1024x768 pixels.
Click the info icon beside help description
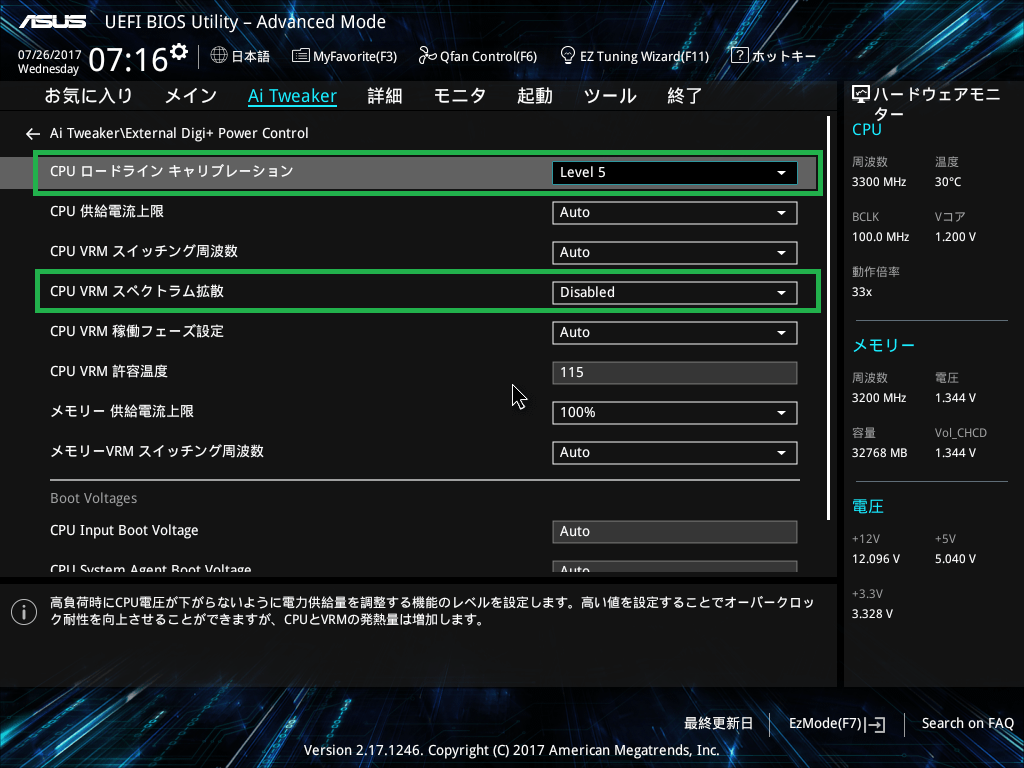pos(24,612)
